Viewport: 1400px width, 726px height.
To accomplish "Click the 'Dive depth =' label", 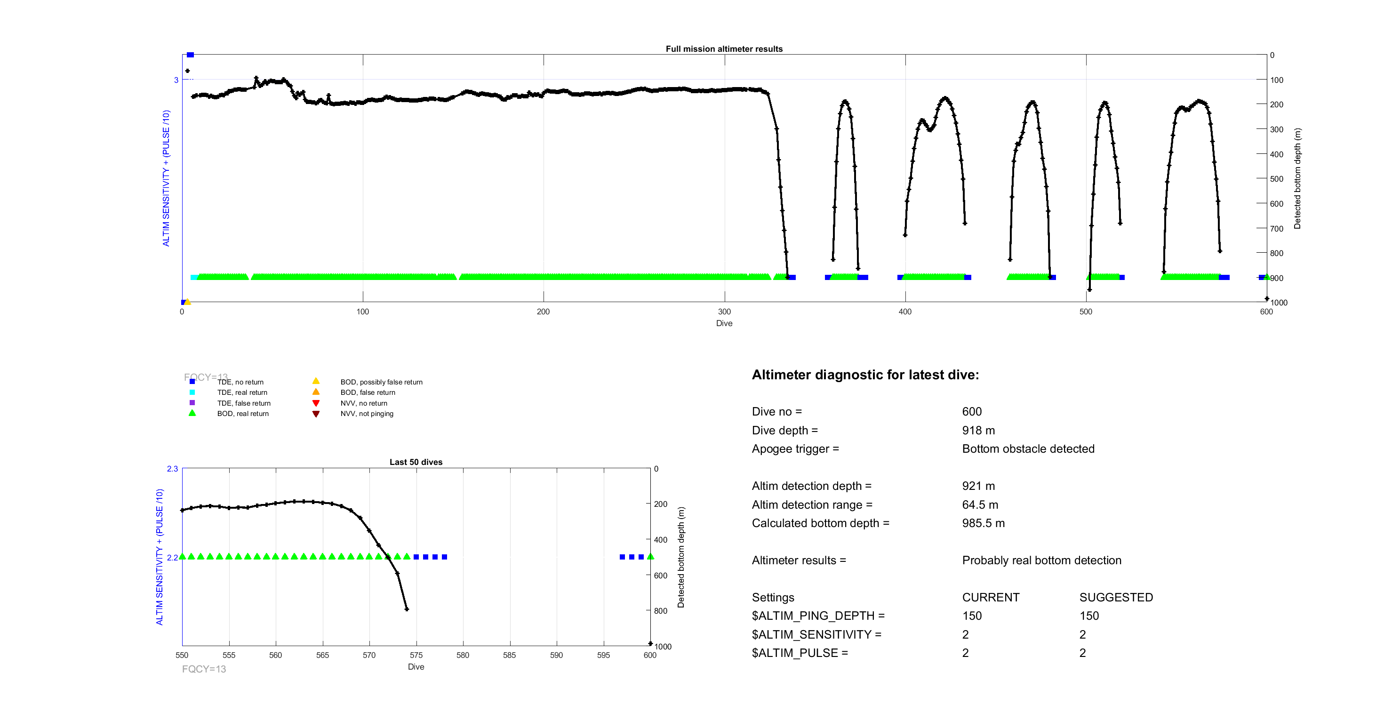I will 785,431.
